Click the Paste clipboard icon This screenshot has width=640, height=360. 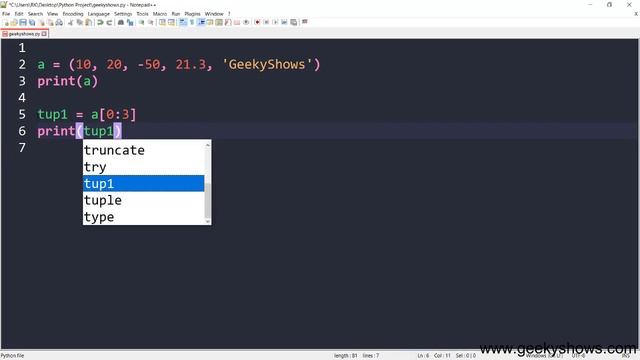88,22
